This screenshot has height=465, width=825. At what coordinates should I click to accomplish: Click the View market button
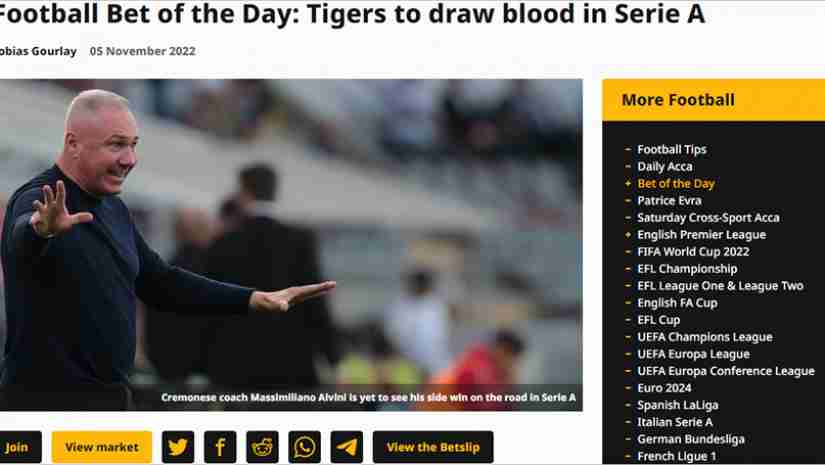[x=102, y=447]
